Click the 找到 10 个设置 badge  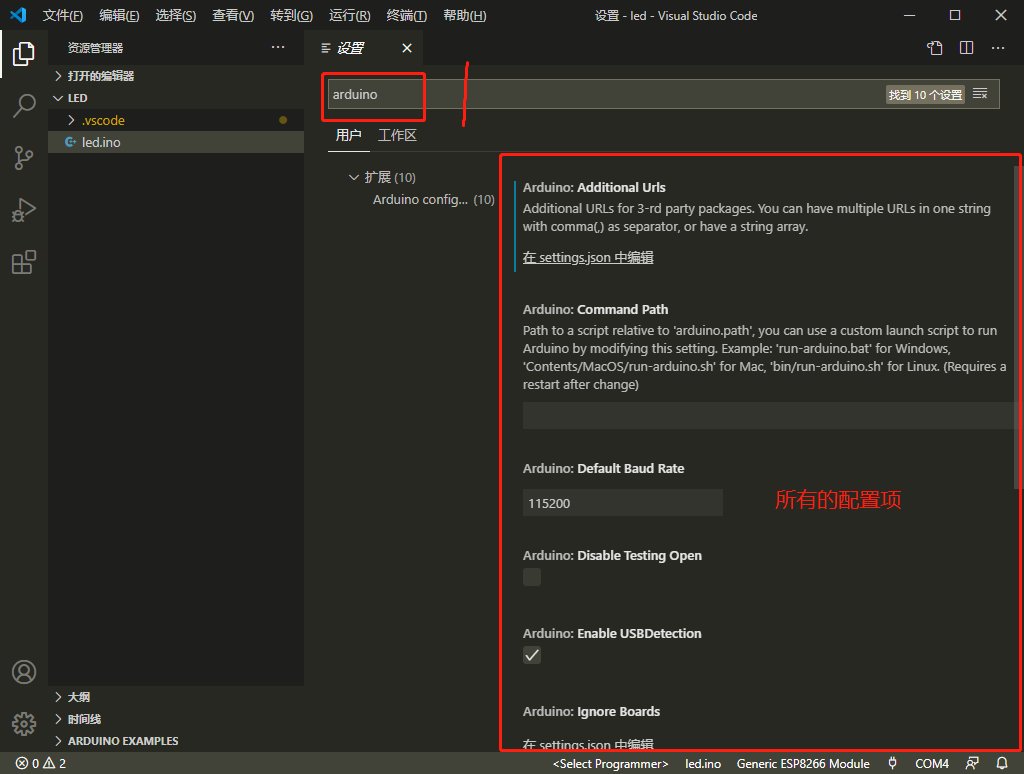pos(925,95)
